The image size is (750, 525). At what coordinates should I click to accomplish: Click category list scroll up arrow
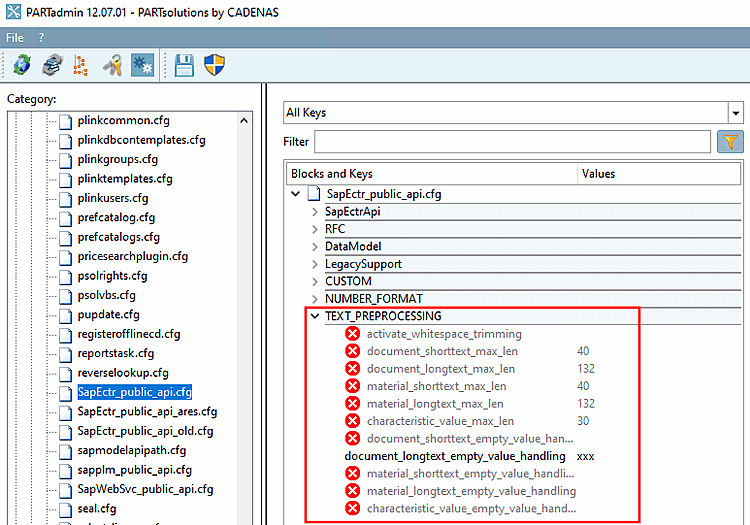(x=244, y=120)
